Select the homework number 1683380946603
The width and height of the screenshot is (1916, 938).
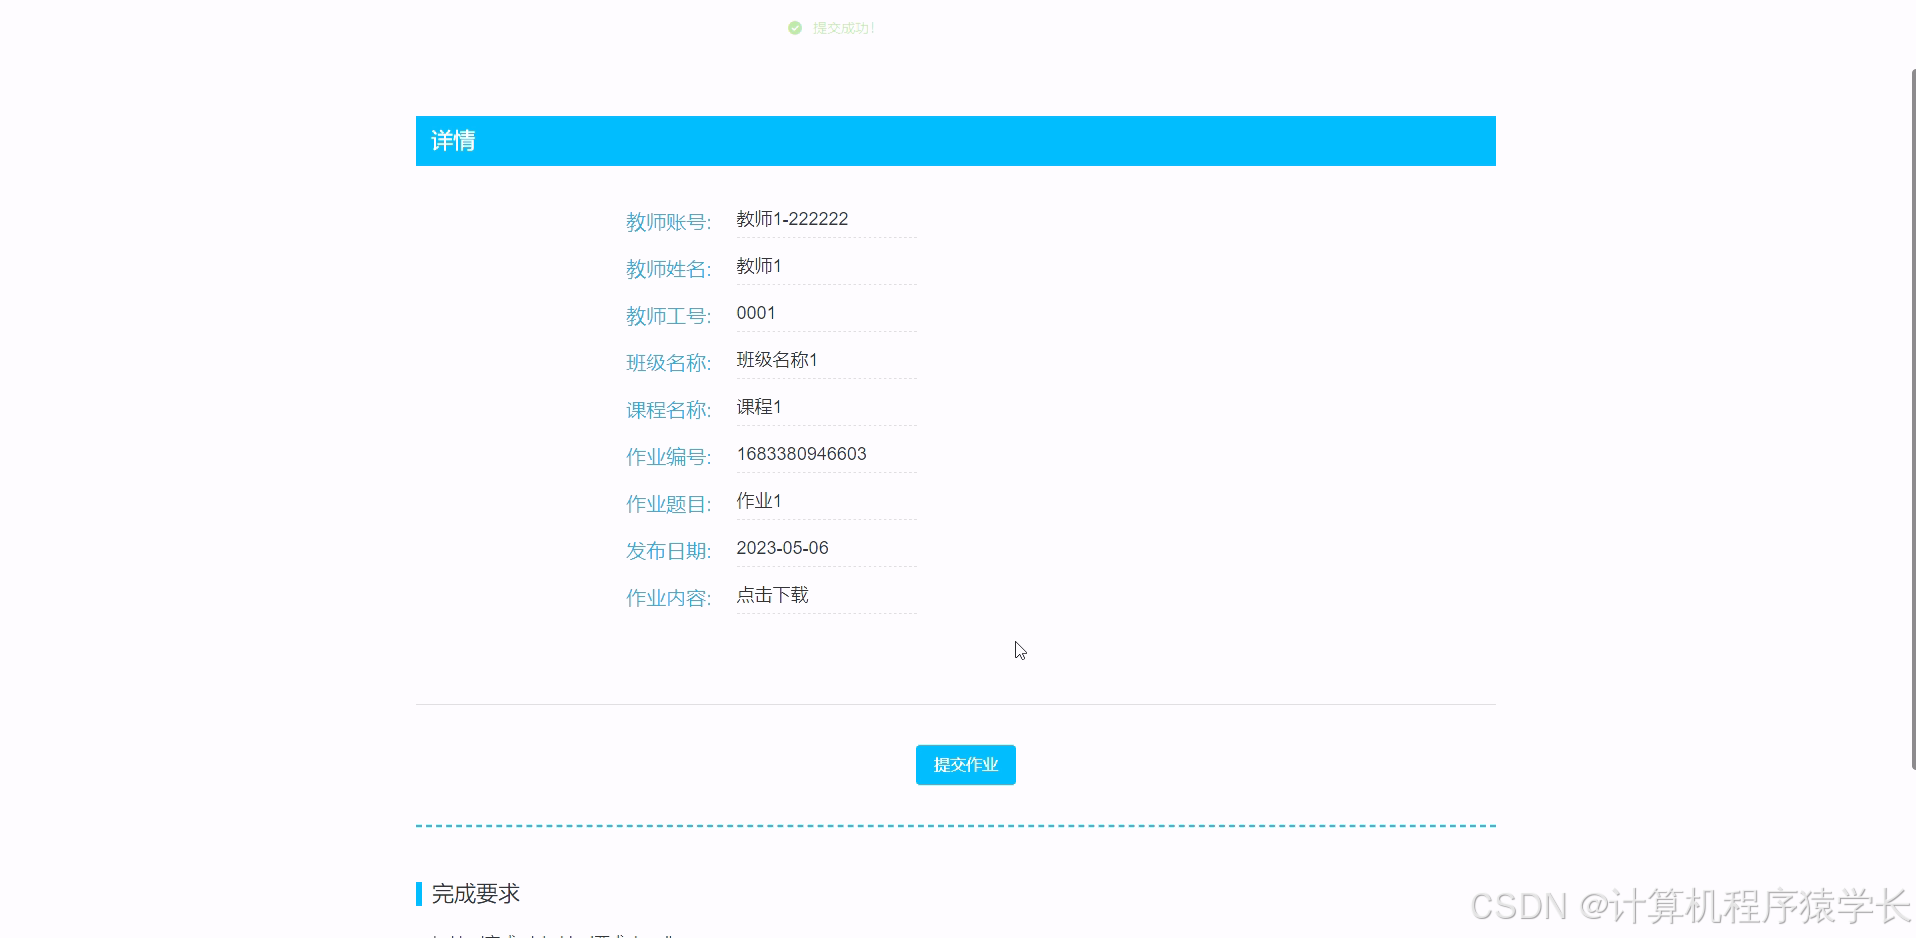point(801,454)
